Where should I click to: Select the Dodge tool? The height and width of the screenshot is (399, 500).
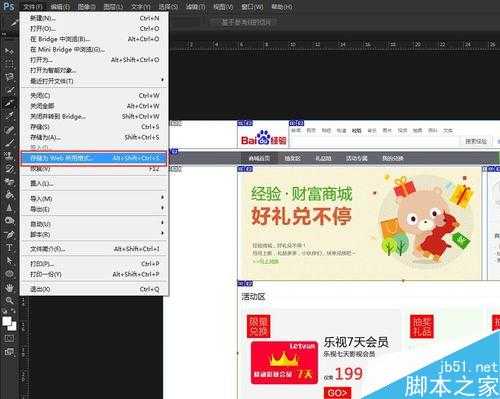[9, 221]
